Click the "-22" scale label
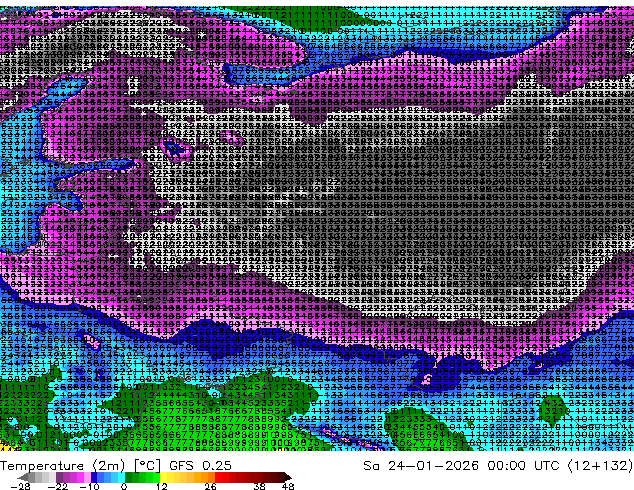The height and width of the screenshot is (490, 634). (58, 487)
